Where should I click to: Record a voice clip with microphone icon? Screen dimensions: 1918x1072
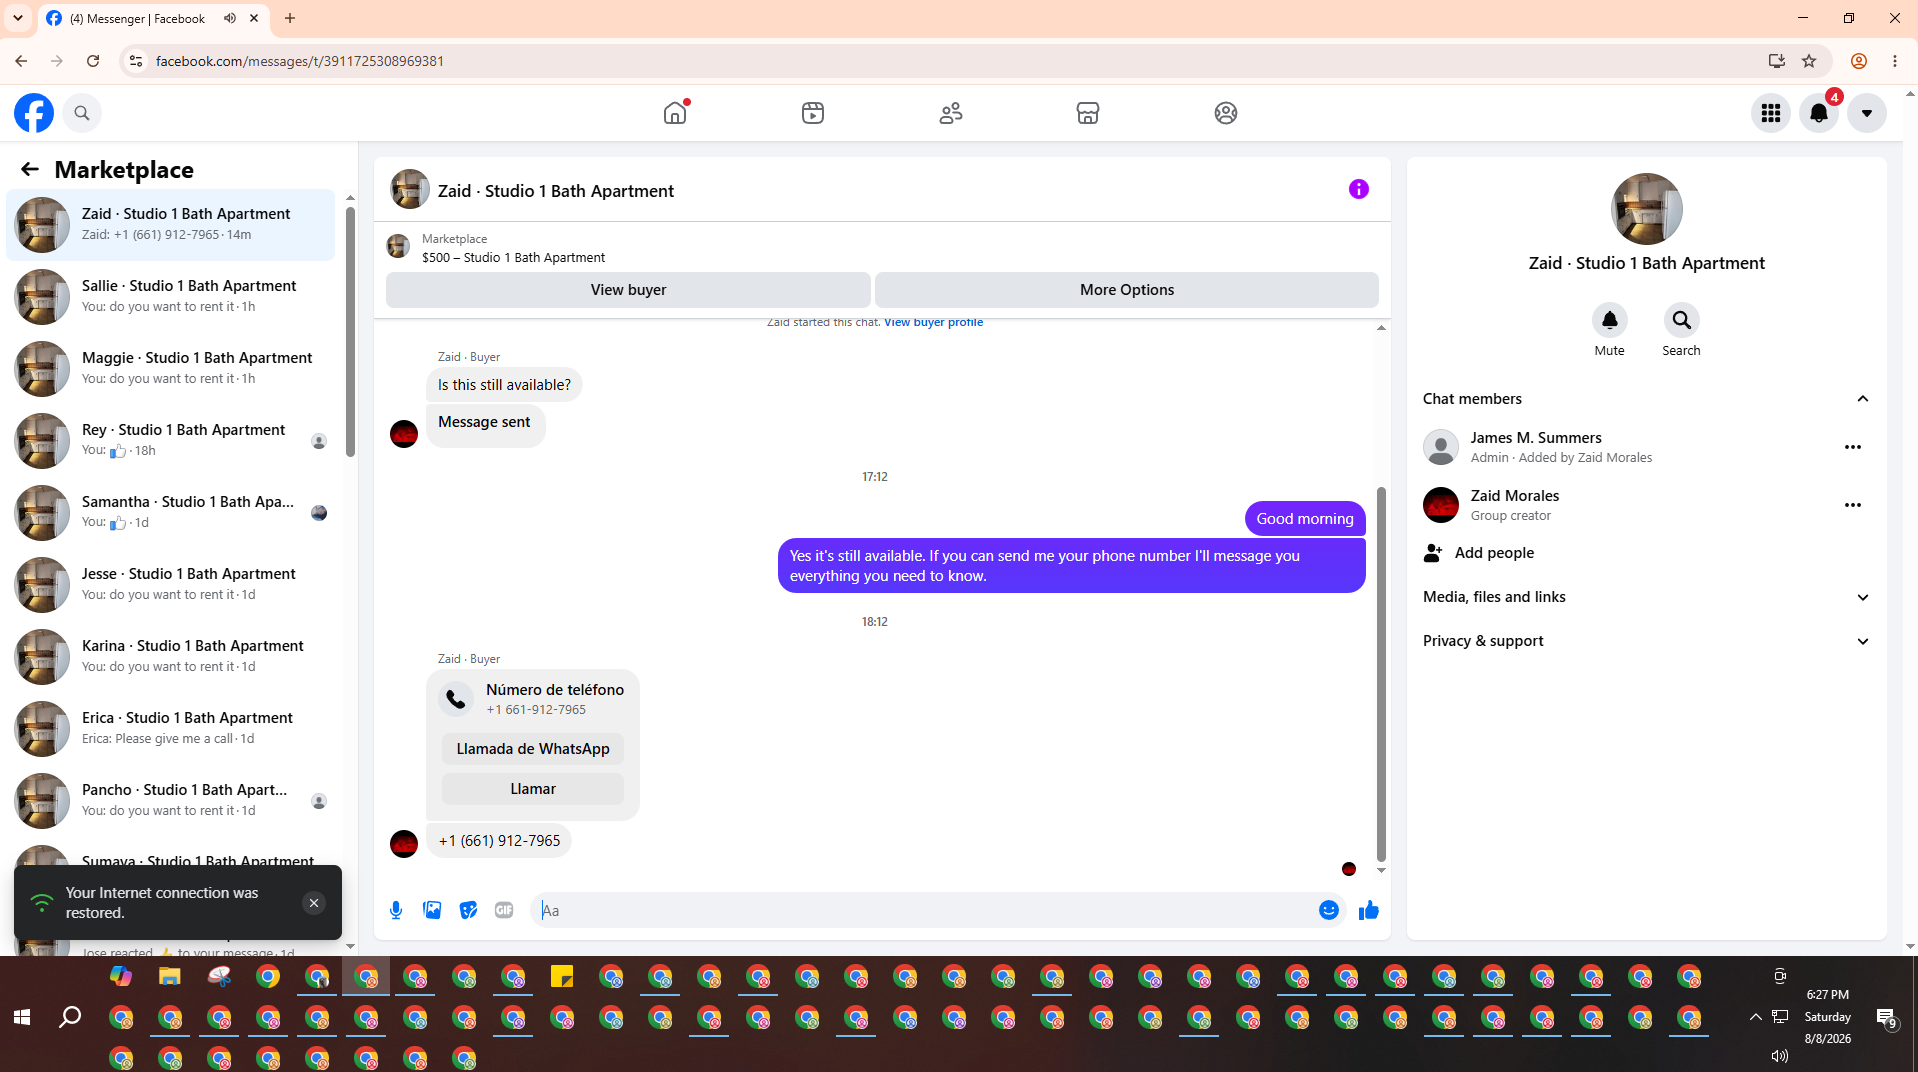[396, 910]
